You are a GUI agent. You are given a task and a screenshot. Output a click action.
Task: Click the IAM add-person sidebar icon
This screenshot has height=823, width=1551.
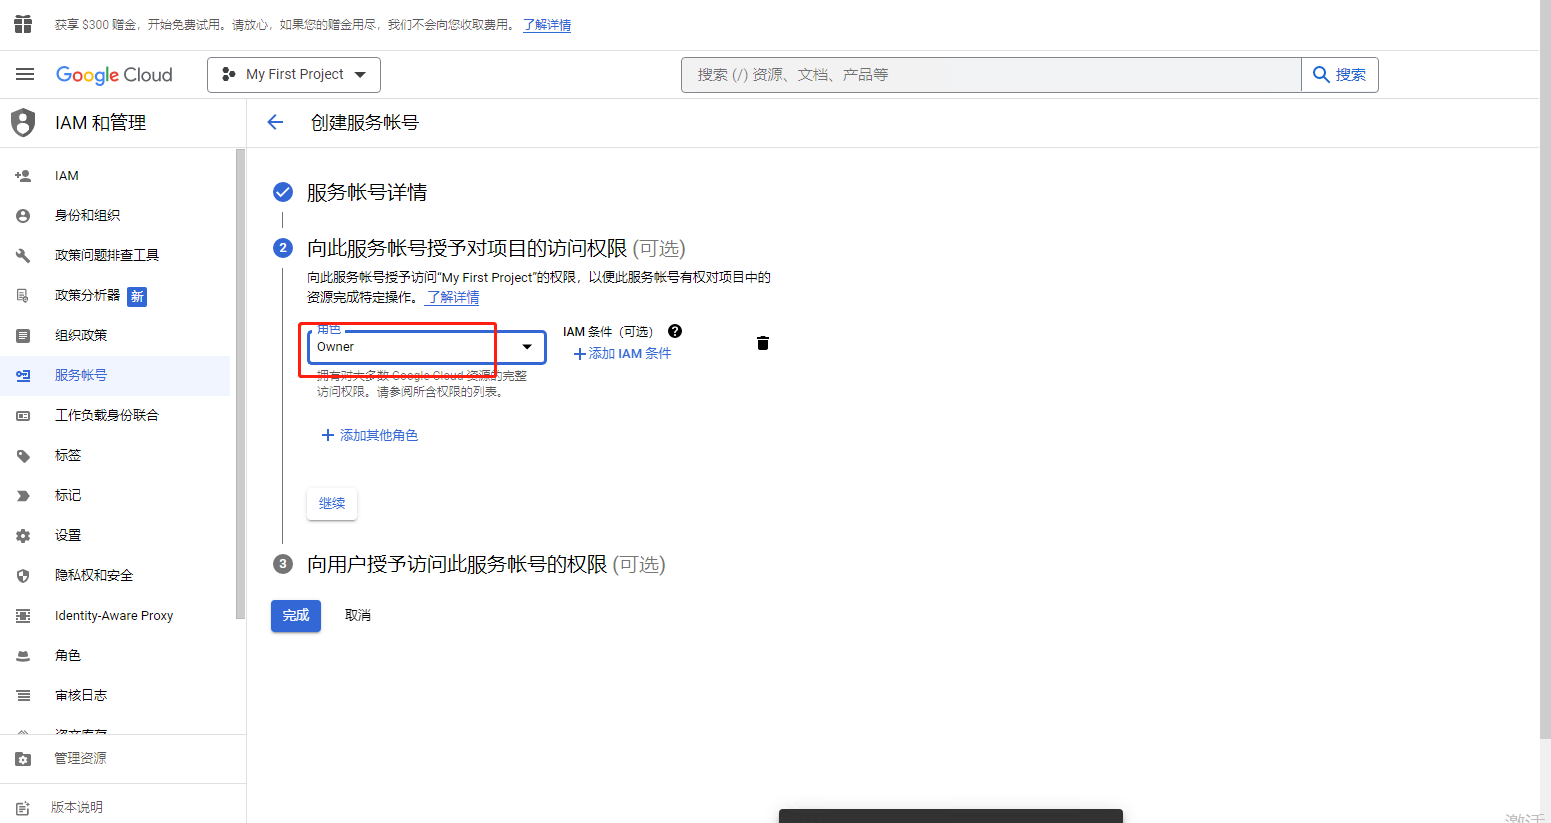pos(23,176)
